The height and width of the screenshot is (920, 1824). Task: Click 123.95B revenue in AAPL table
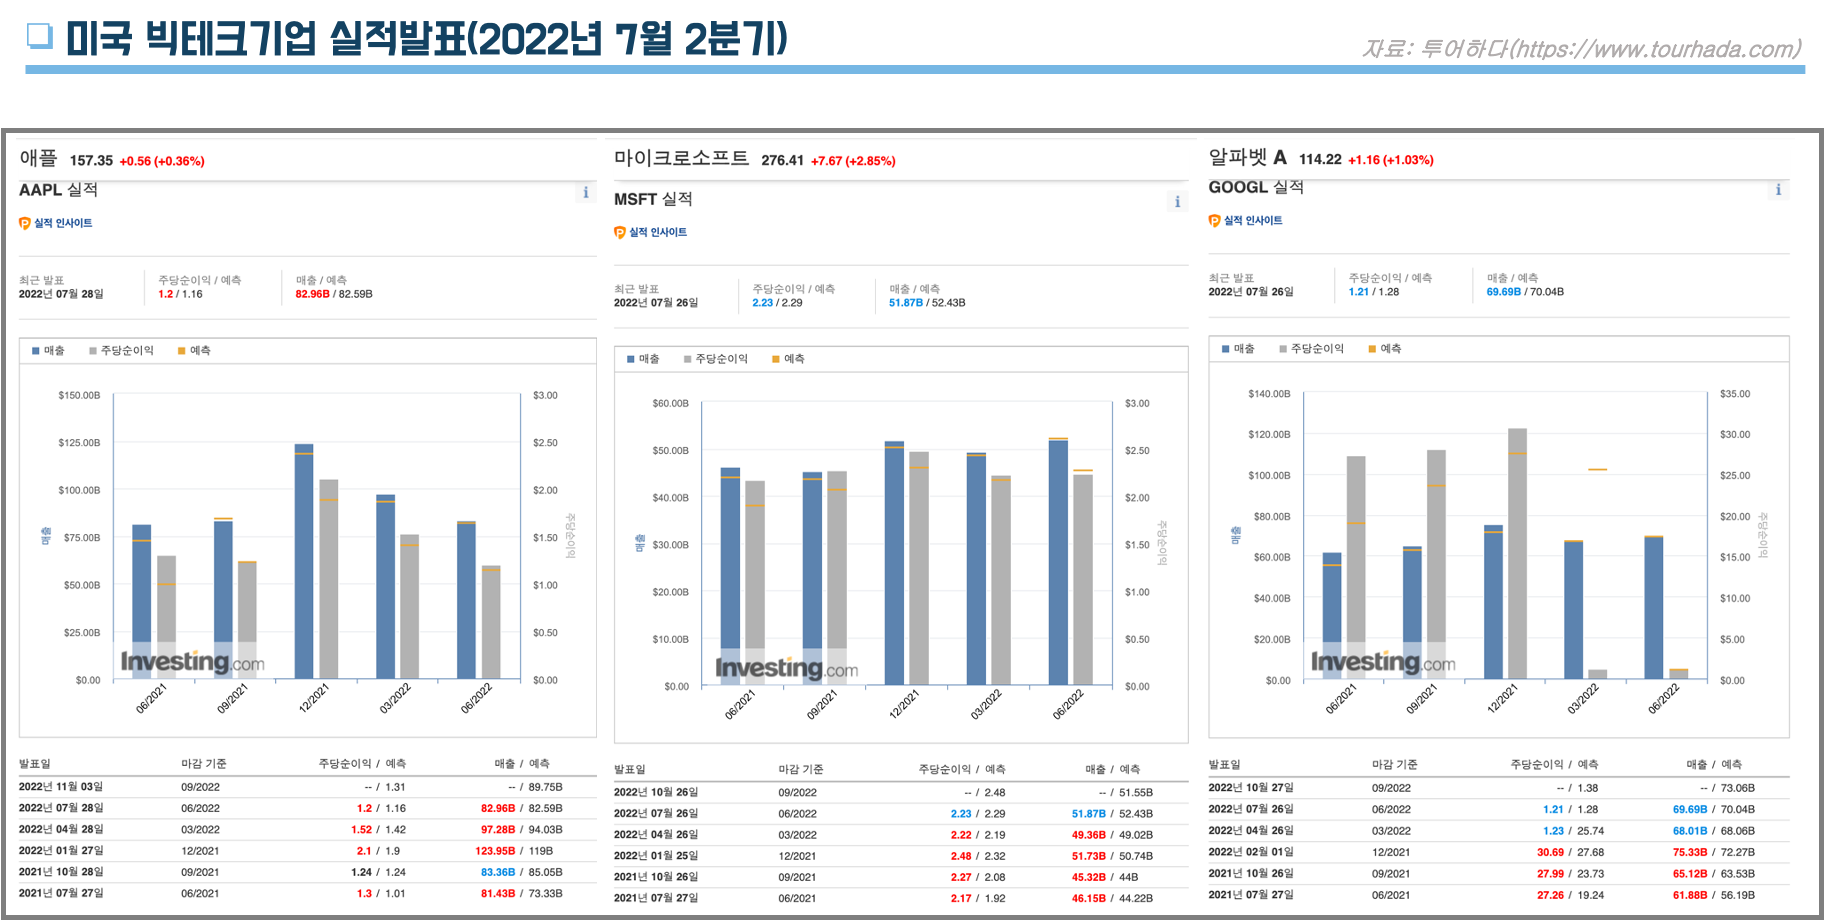[495, 851]
